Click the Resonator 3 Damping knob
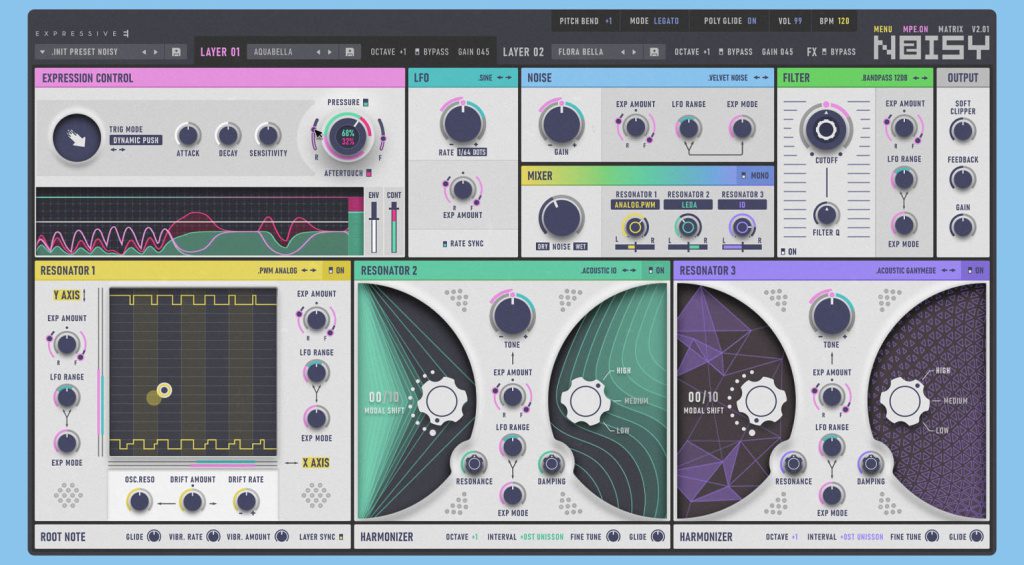The height and width of the screenshot is (565, 1024). pos(870,464)
